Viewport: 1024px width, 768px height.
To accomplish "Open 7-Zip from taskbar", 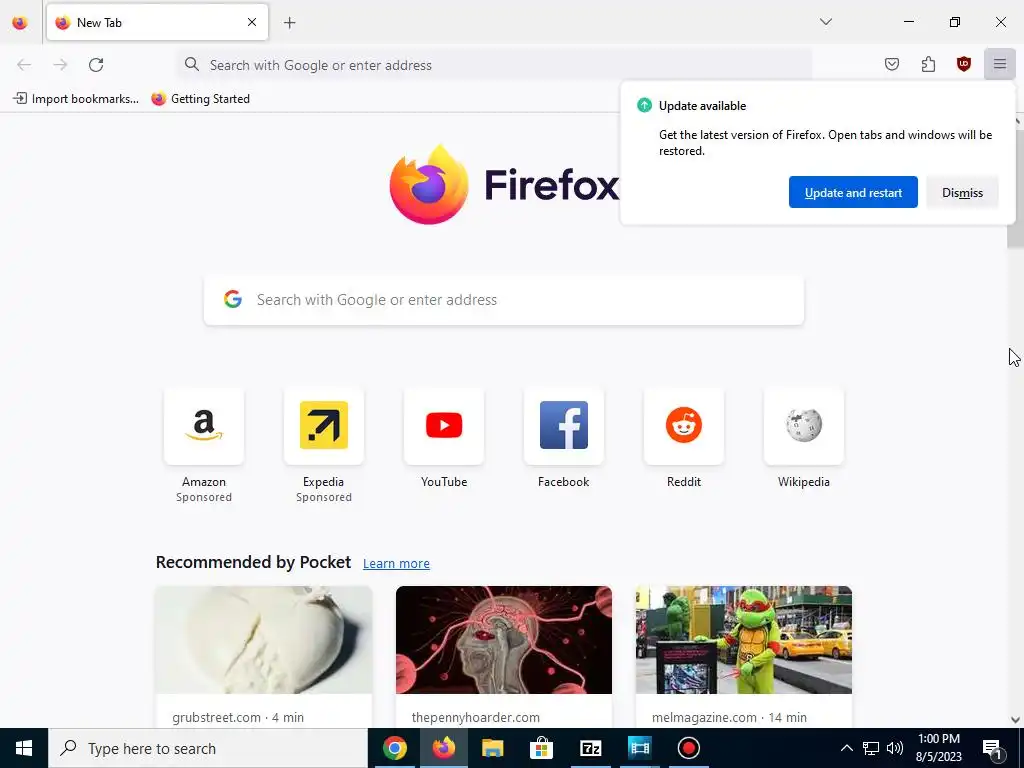I will (590, 748).
